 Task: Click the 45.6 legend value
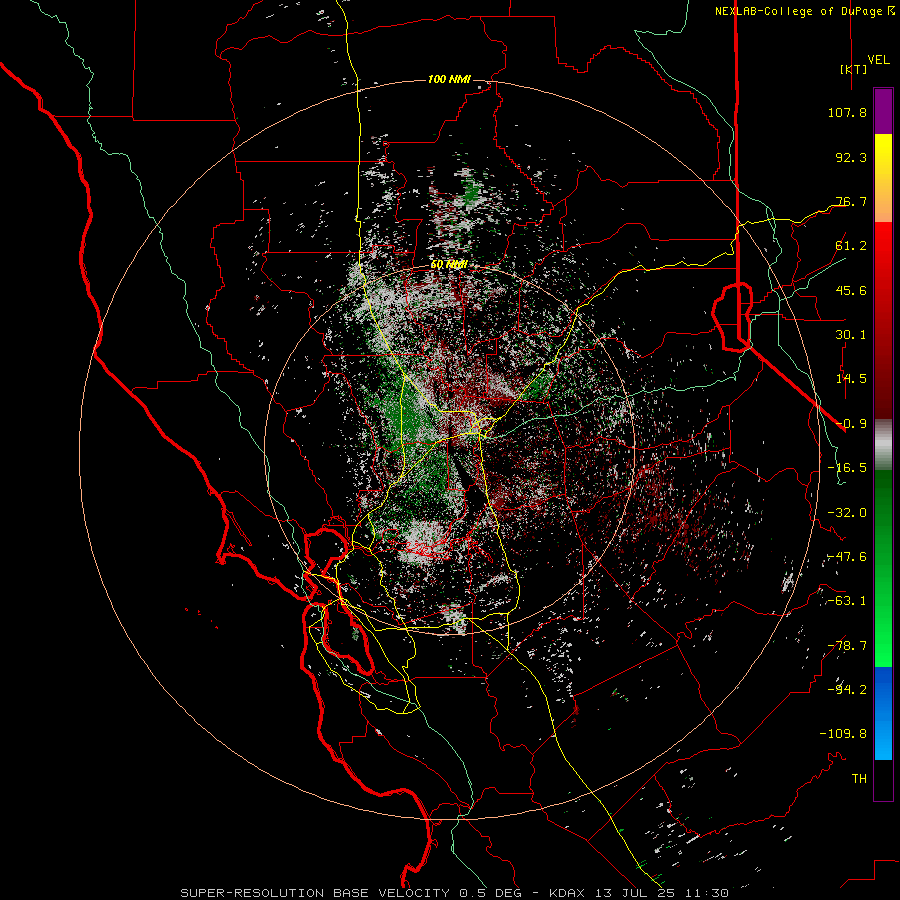click(851, 290)
